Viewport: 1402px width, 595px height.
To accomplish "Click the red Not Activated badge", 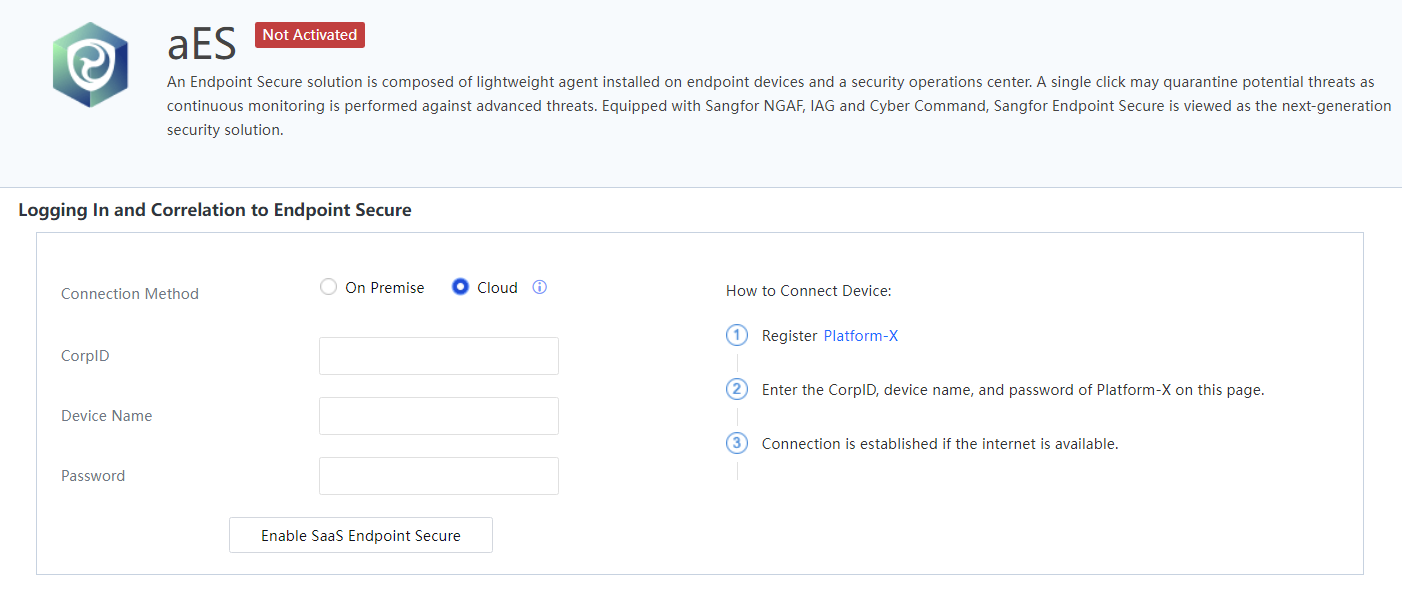I will 310,35.
